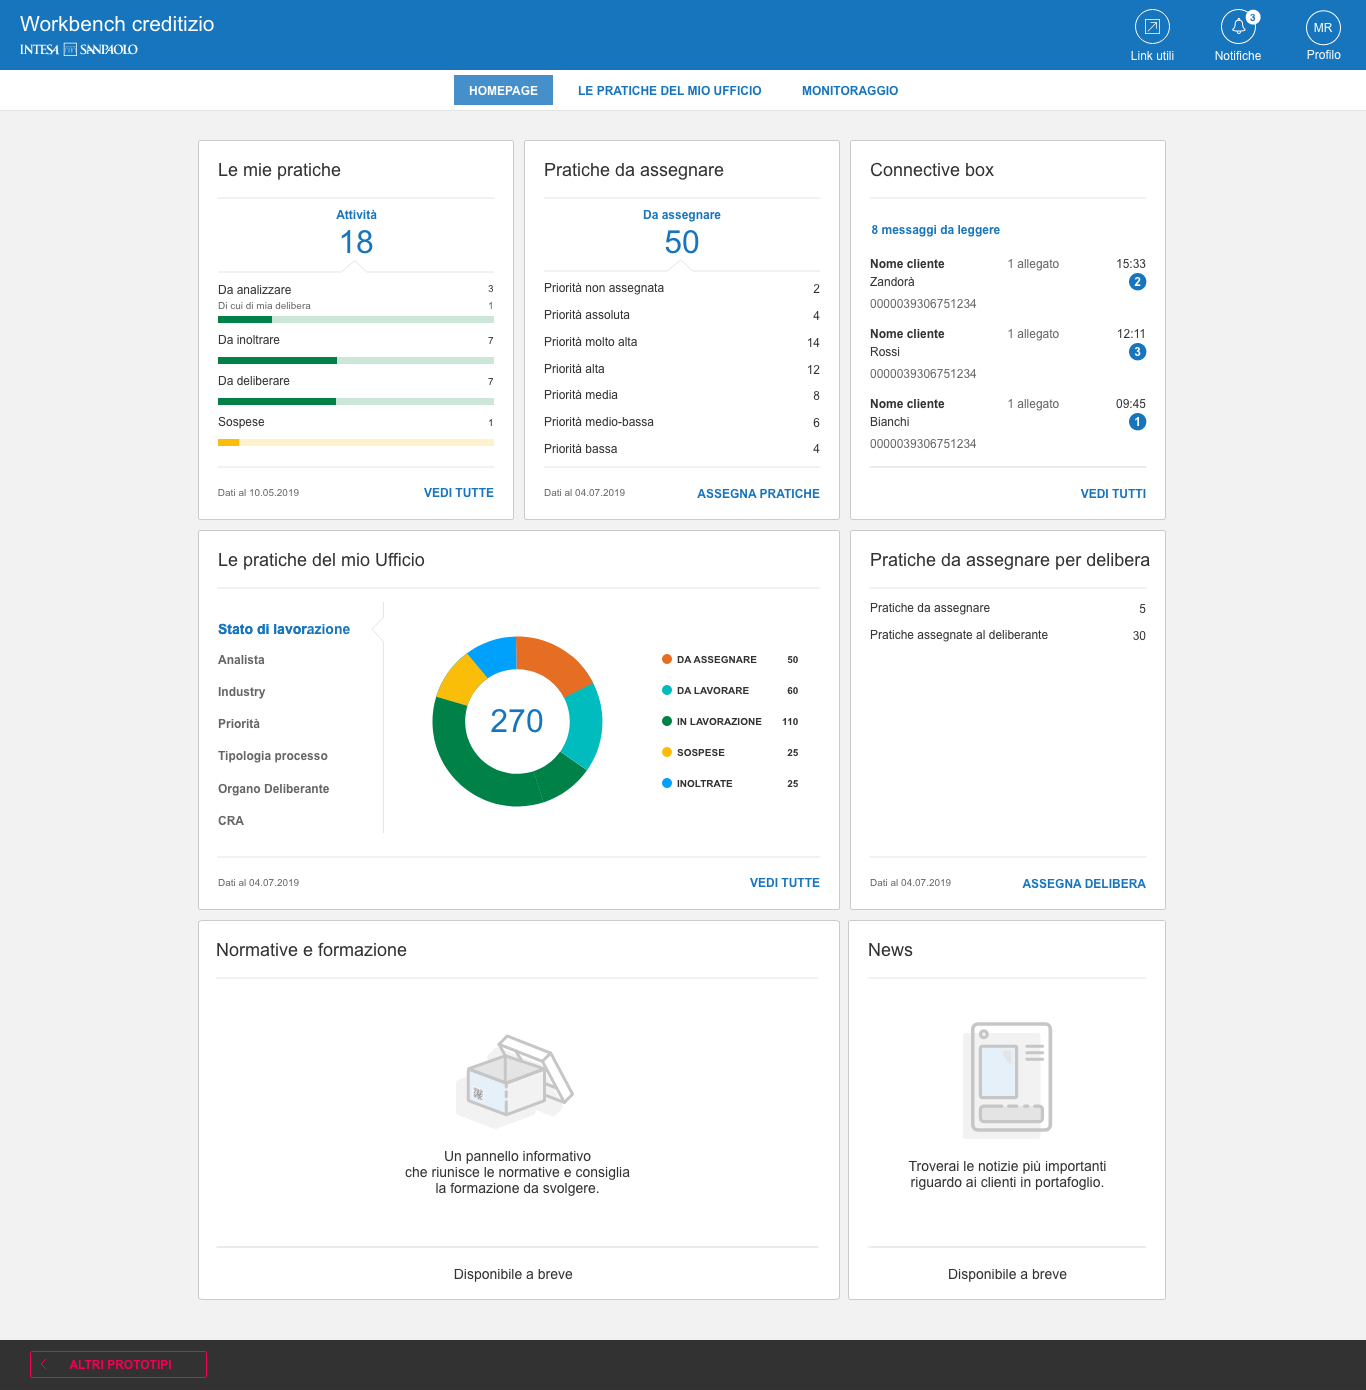Click the Altri Prototipi button
Image resolution: width=1366 pixels, height=1390 pixels.
click(118, 1364)
